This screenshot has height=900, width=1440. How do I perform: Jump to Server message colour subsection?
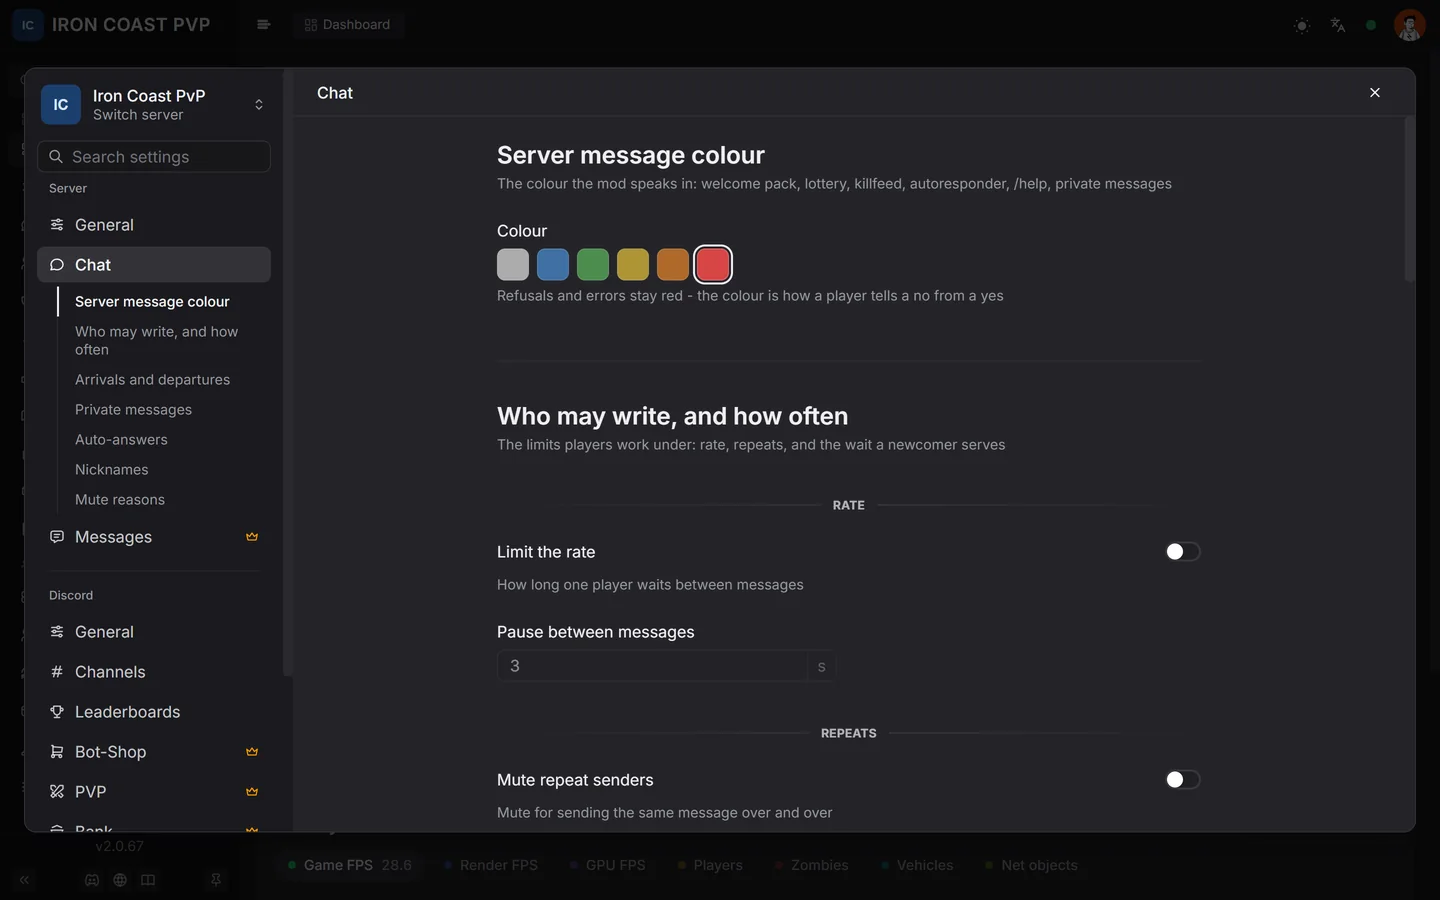click(152, 302)
